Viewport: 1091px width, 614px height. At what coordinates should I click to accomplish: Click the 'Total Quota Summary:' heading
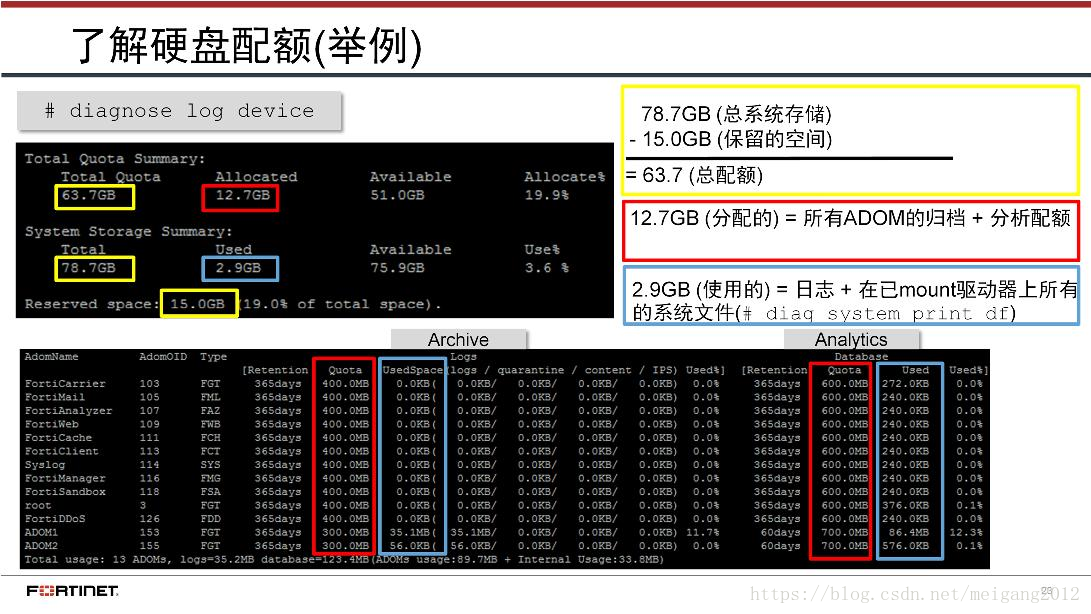[x=115, y=159]
